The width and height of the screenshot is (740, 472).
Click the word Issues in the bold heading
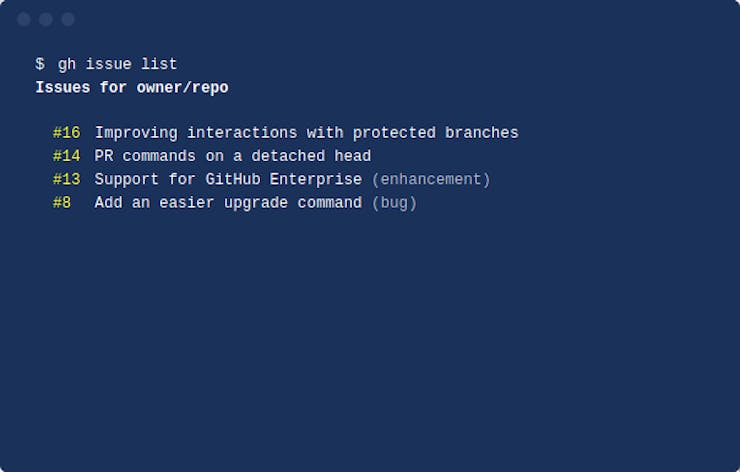63,88
